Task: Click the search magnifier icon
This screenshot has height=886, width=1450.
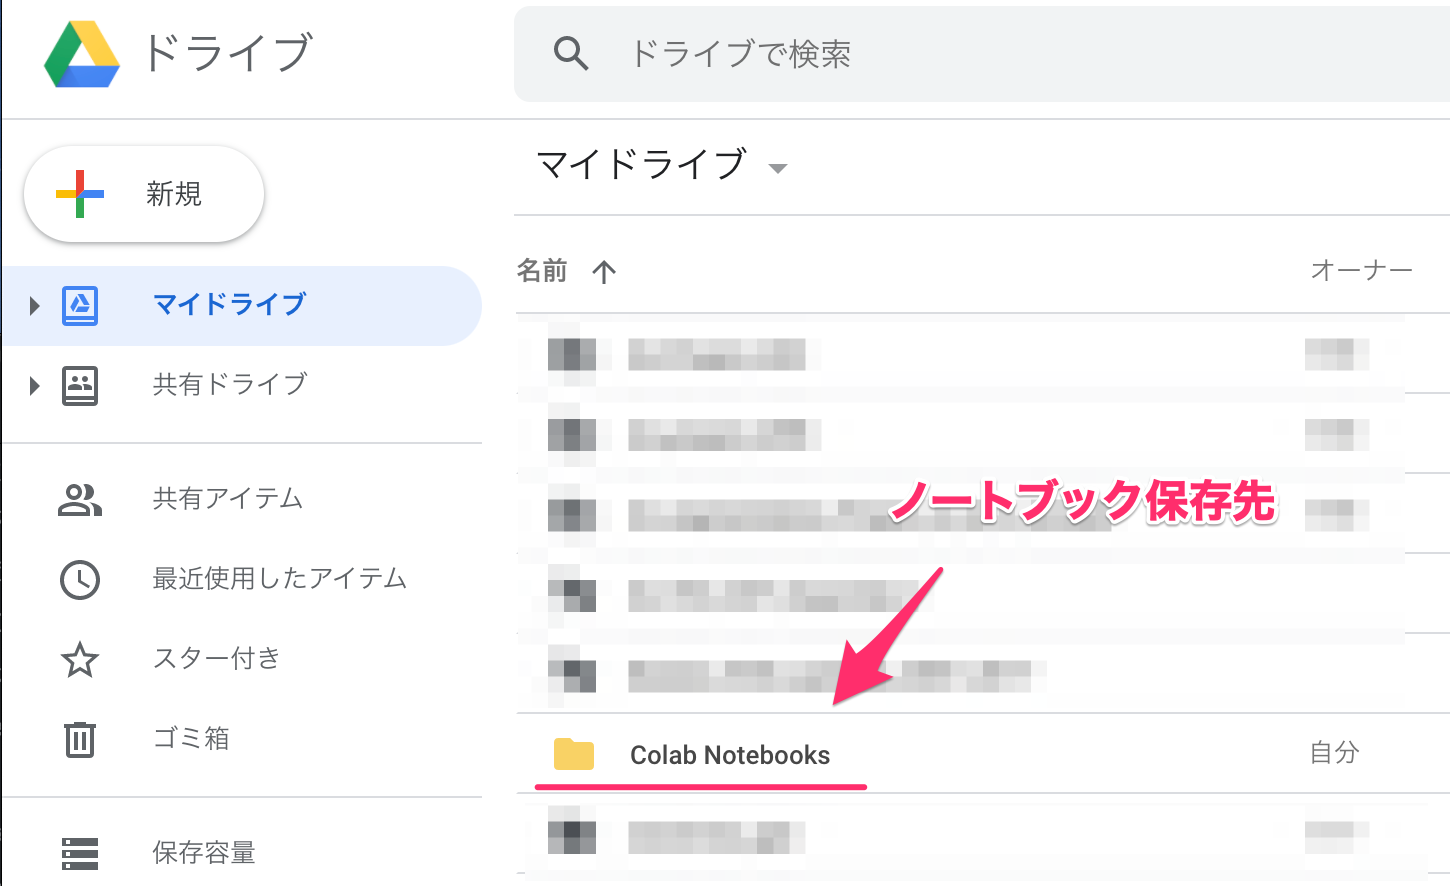Action: coord(571,54)
